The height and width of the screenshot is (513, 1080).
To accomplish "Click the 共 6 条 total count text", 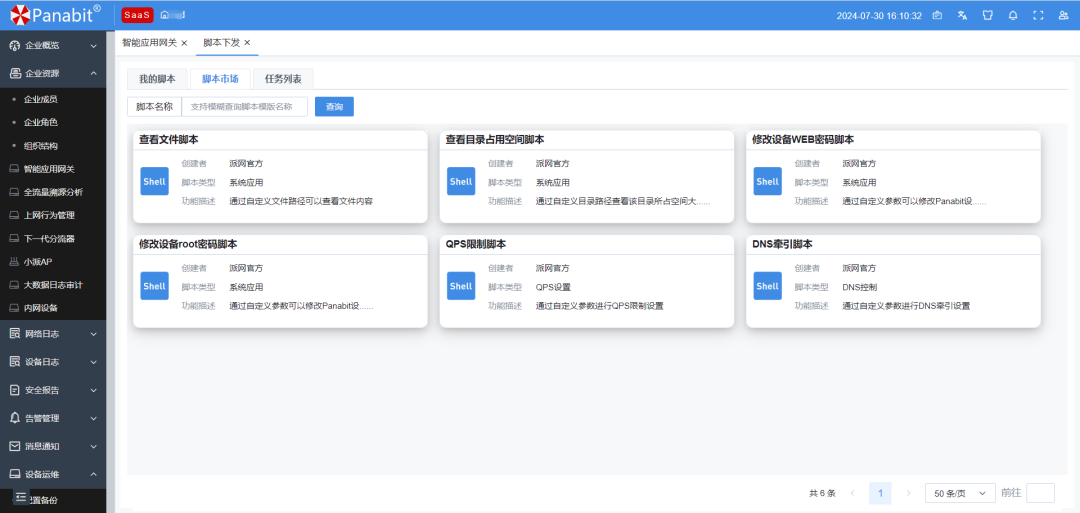I will [822, 493].
